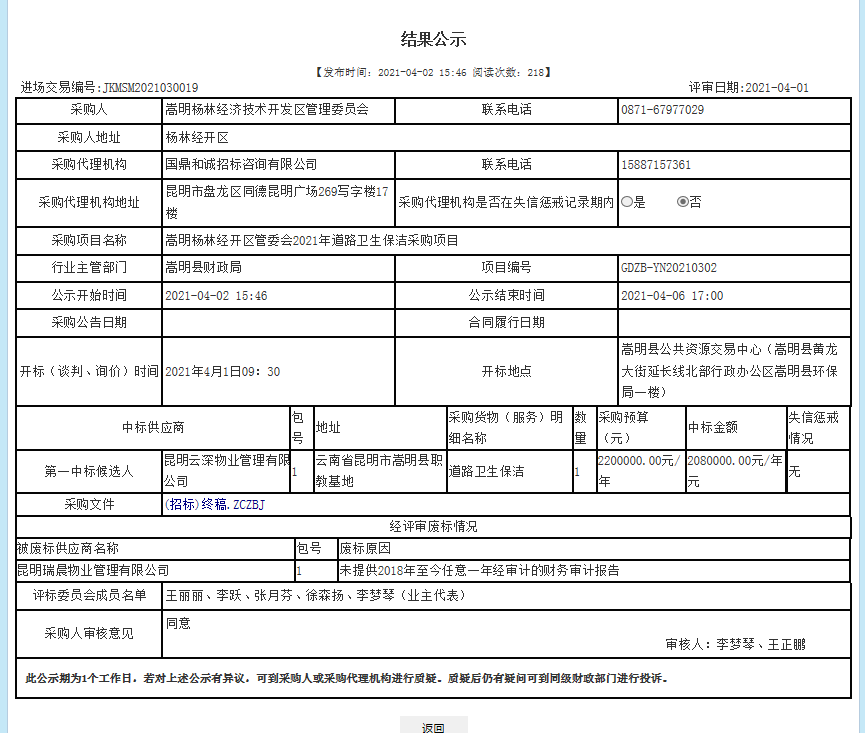Click the 采购代理机构地址 label
Screen dimensions: 865x733
89,202
